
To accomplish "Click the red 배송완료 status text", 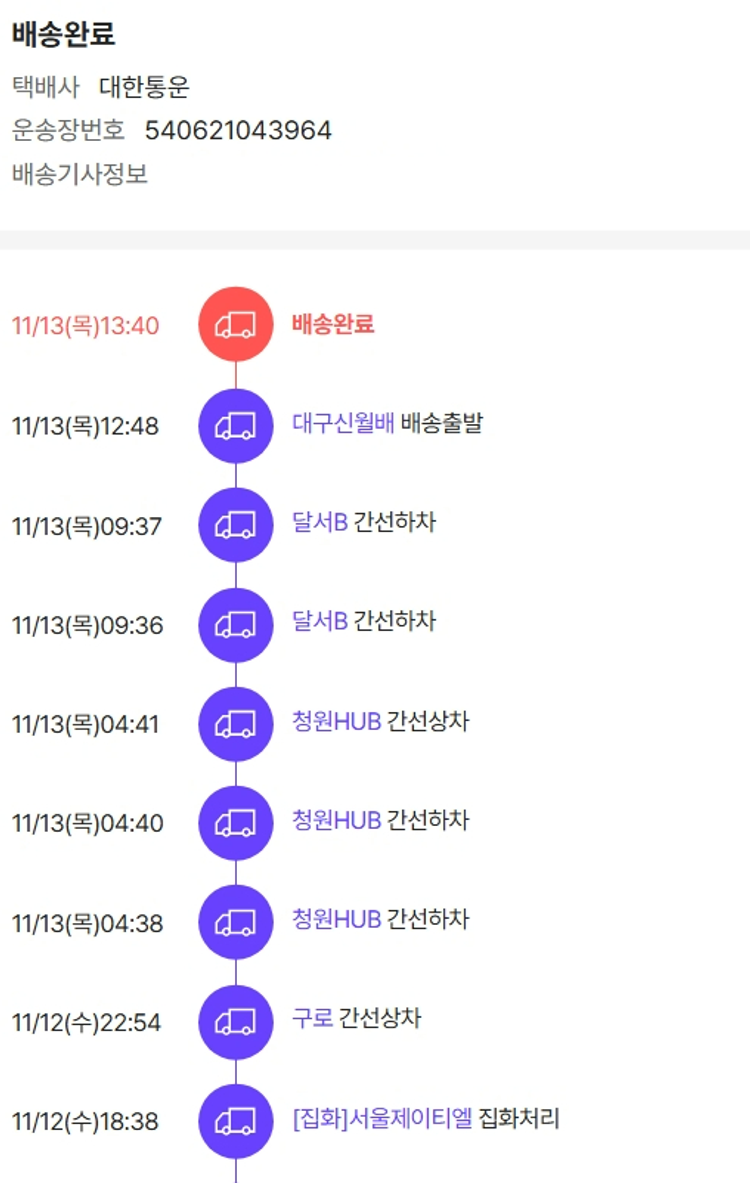I will coord(333,324).
